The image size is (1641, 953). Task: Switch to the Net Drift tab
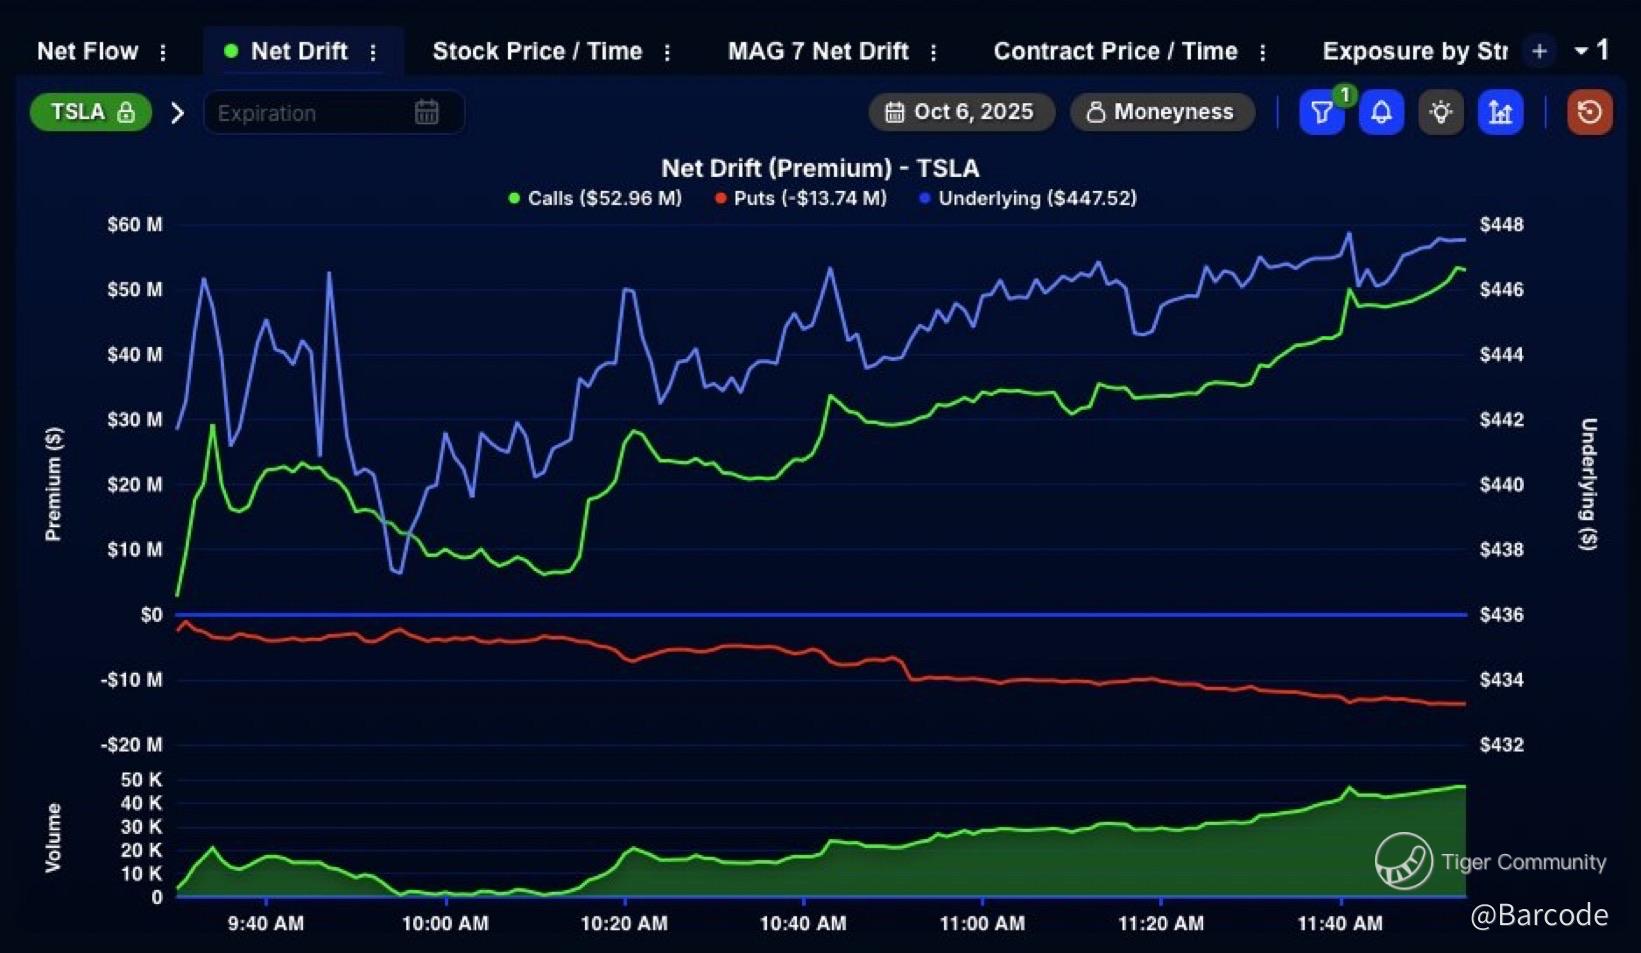pyautogui.click(x=298, y=51)
